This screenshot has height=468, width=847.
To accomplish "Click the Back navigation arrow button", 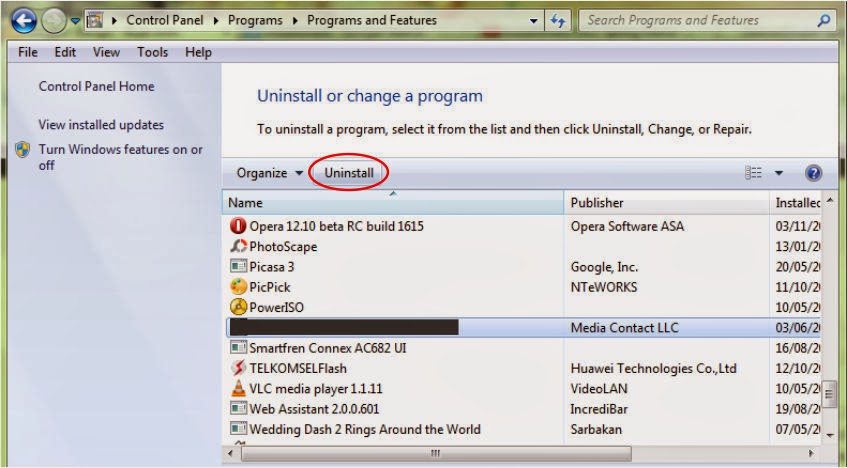I will [24, 22].
